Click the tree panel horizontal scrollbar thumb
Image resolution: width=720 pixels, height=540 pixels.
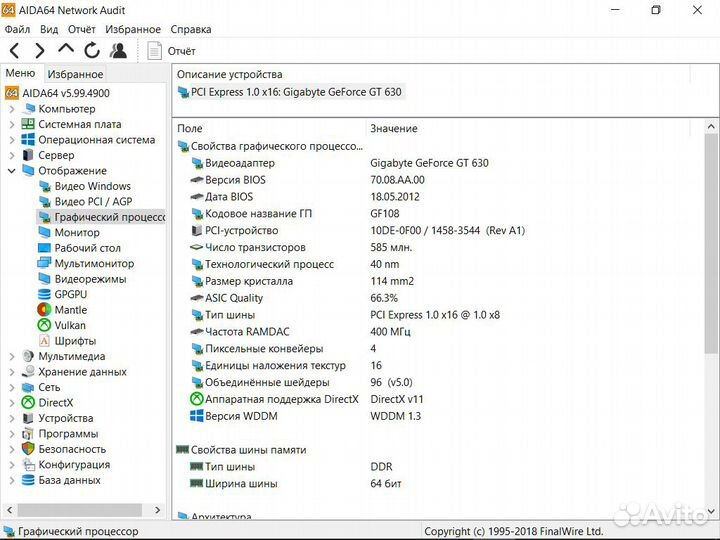click(x=79, y=510)
